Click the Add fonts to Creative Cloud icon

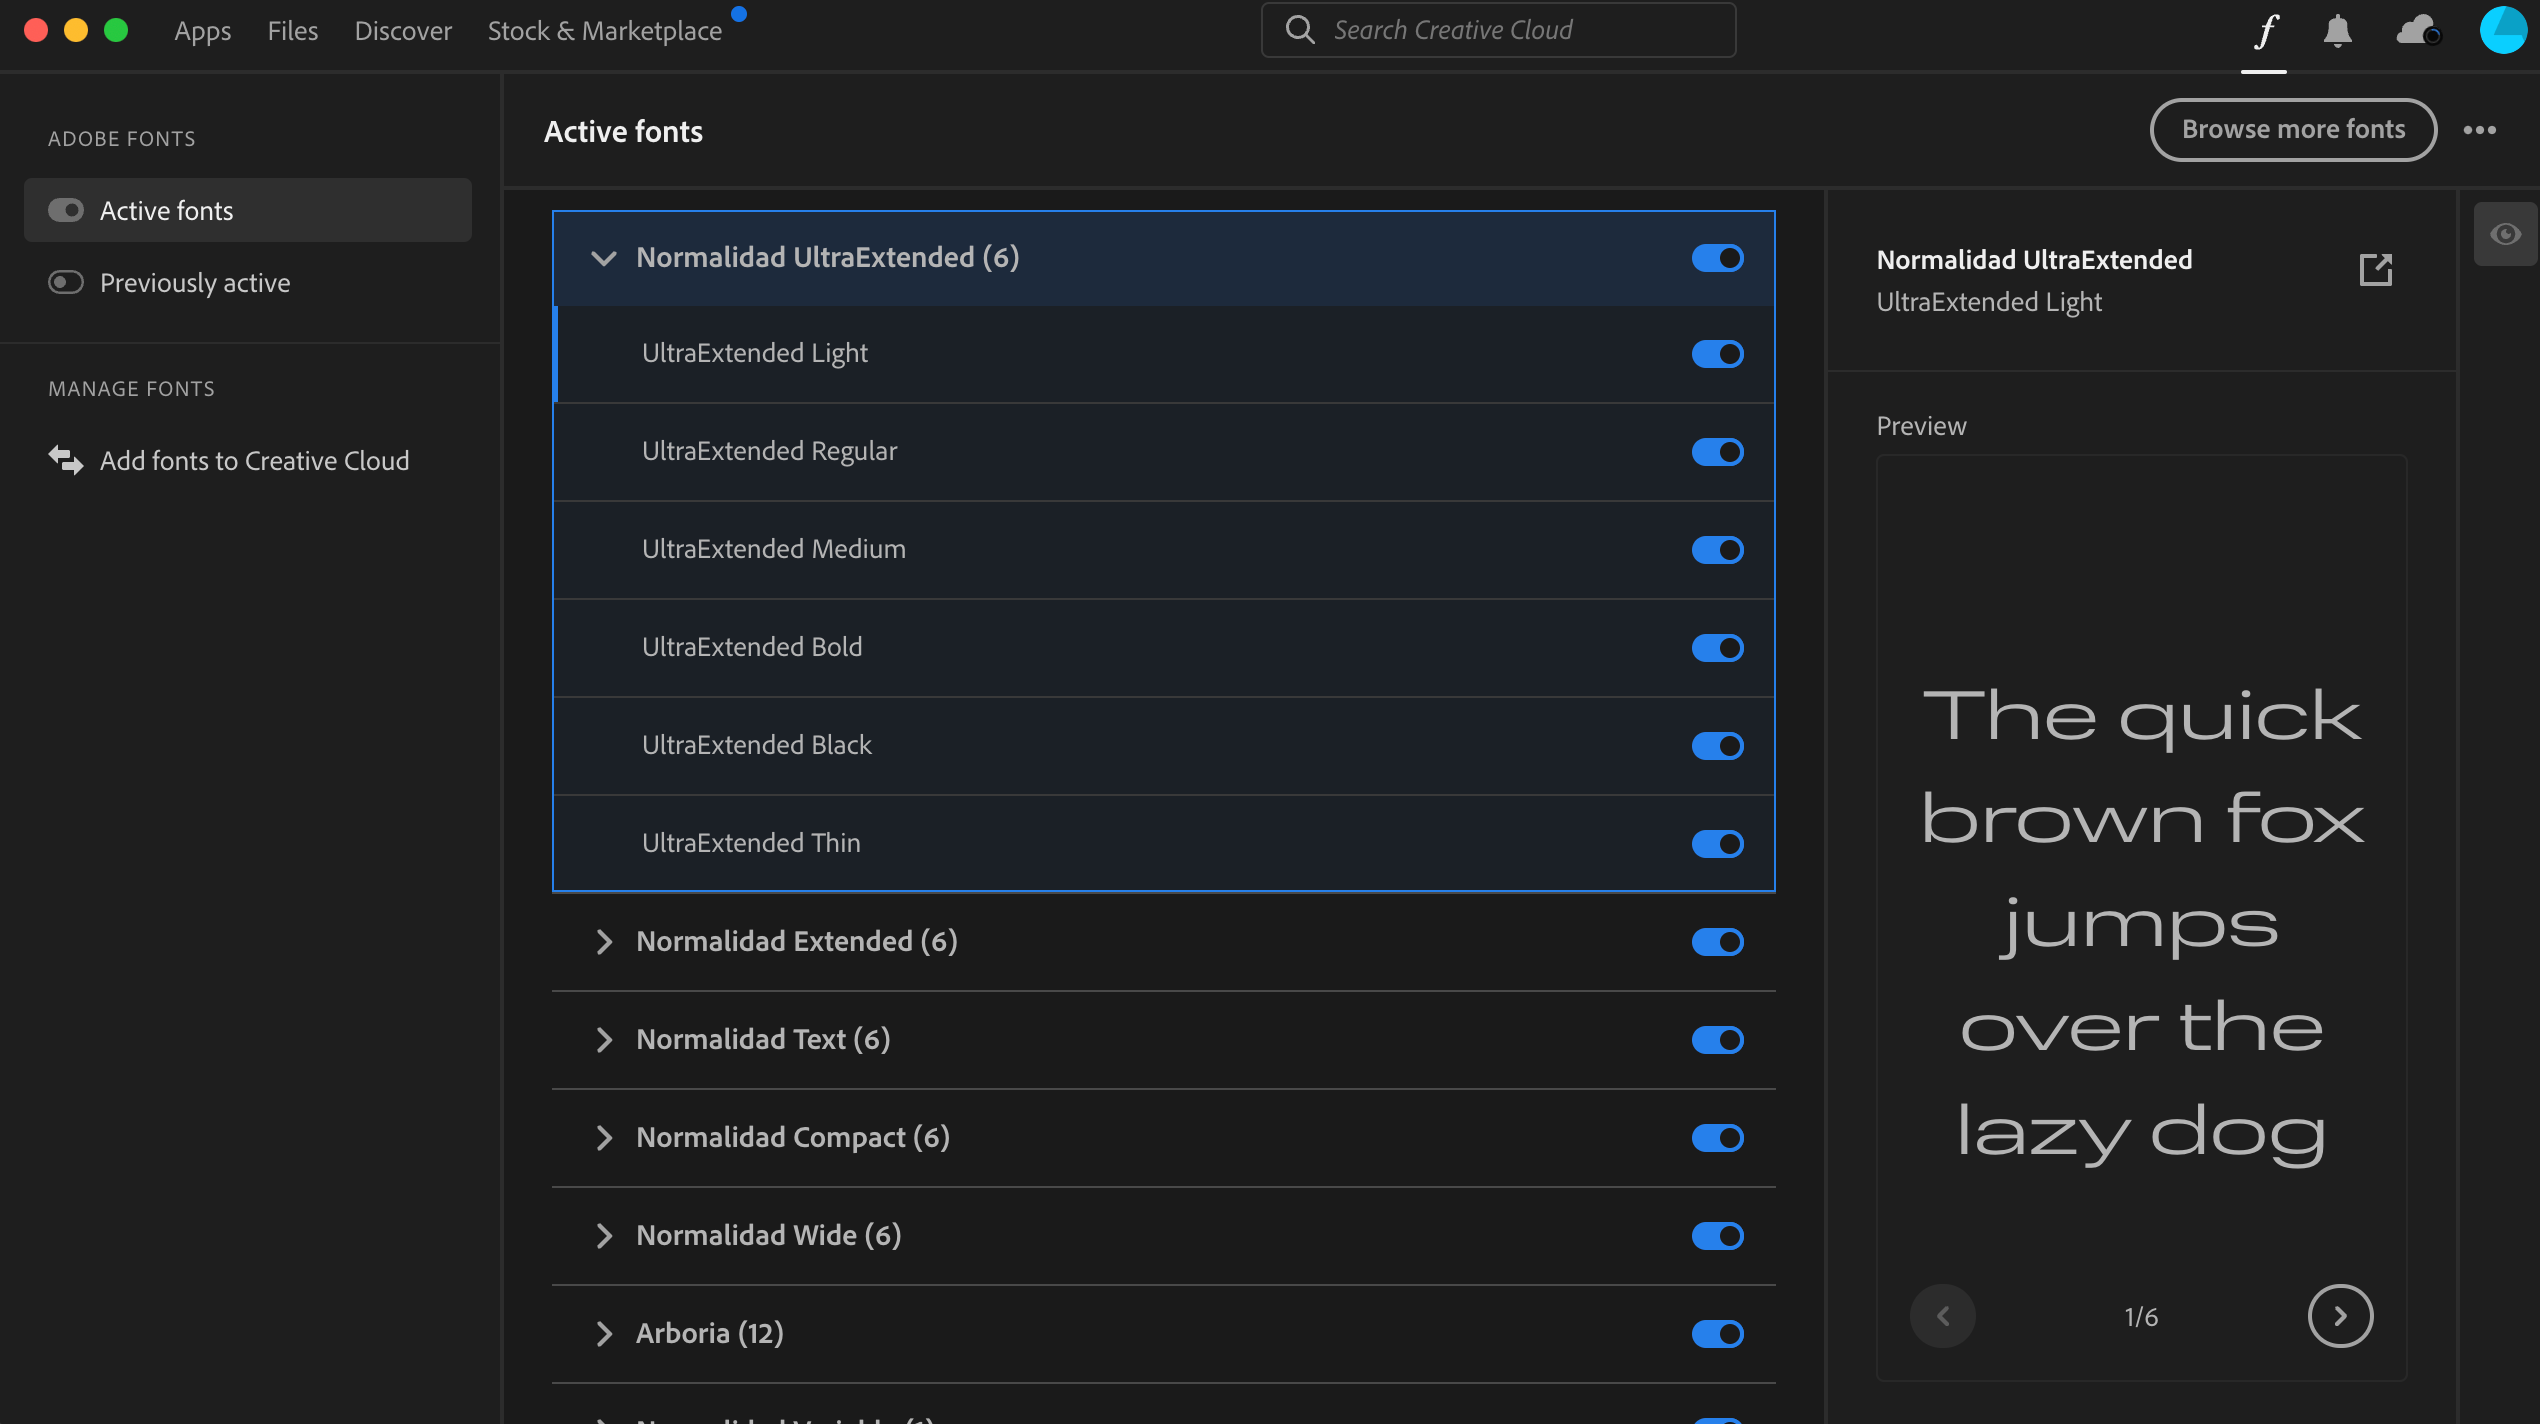[65, 459]
